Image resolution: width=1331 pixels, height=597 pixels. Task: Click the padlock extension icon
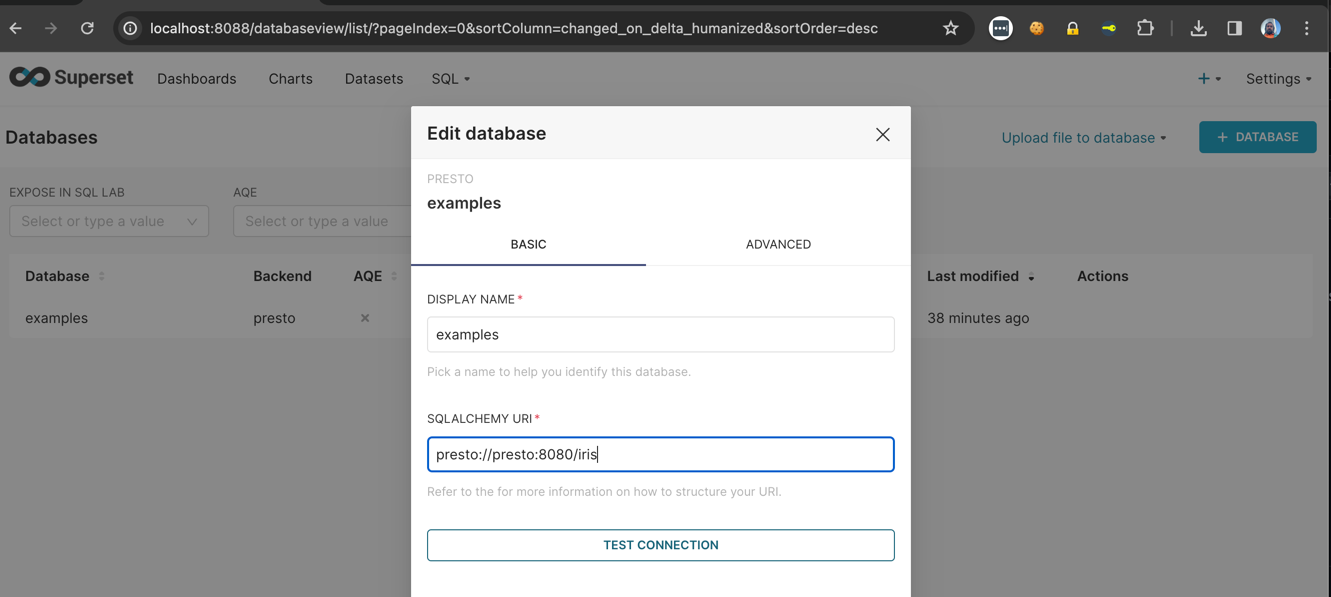click(x=1072, y=29)
